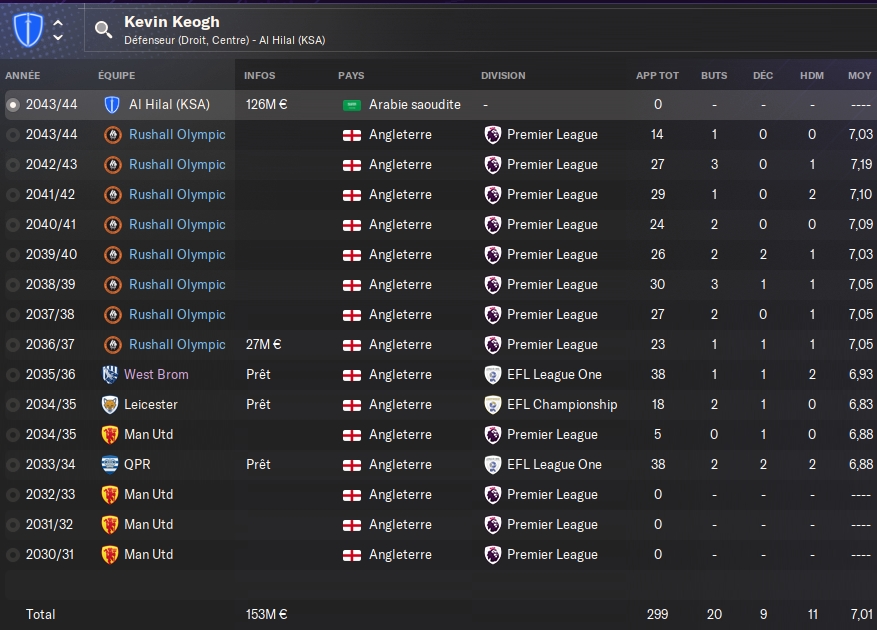The width and height of the screenshot is (877, 630).
Task: Open the Rushall Olympic link for 2041/42
Action: pyautogui.click(x=177, y=194)
